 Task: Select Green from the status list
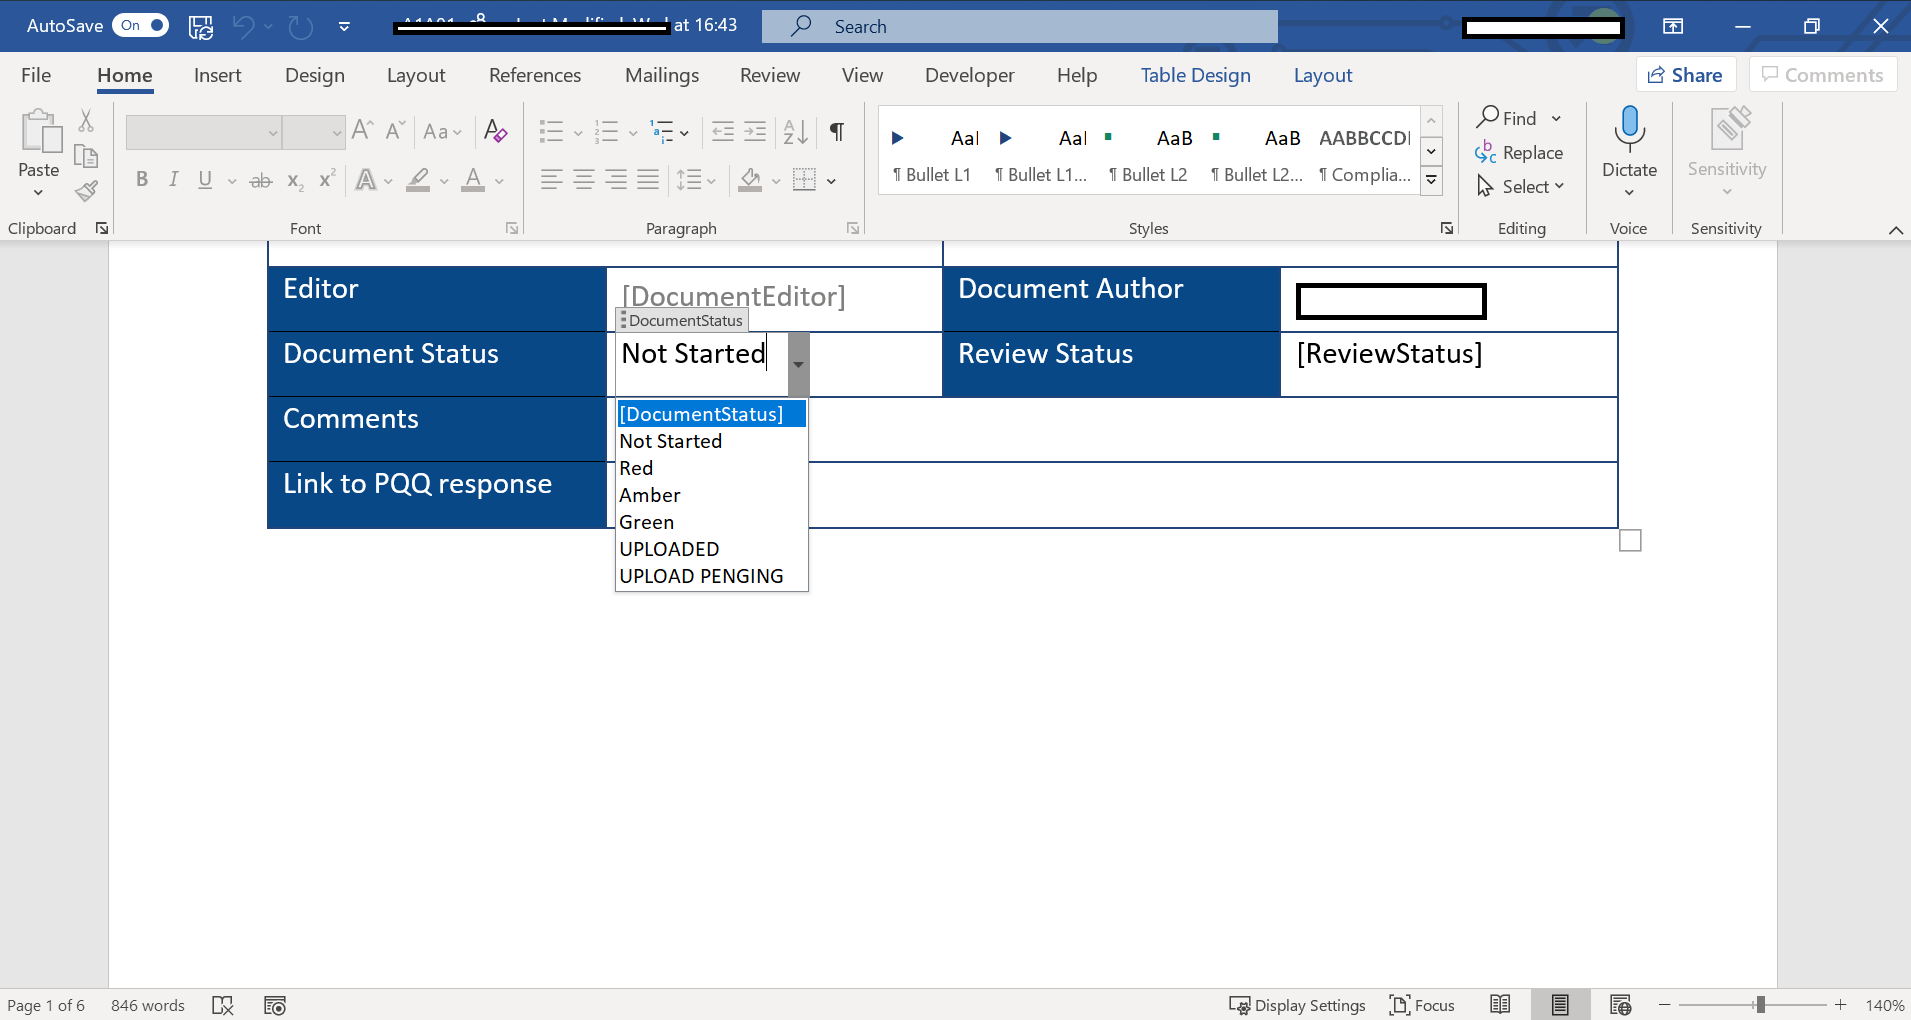point(646,521)
